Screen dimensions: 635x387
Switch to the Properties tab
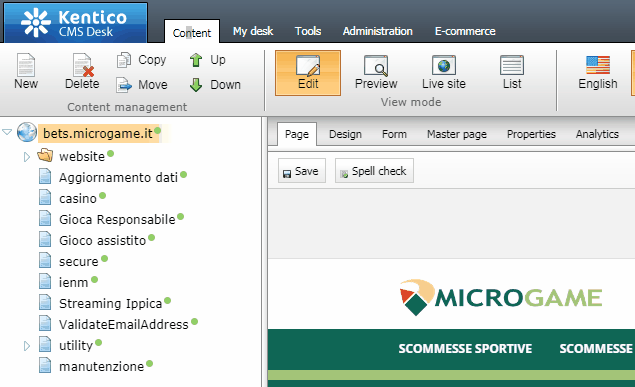point(531,134)
